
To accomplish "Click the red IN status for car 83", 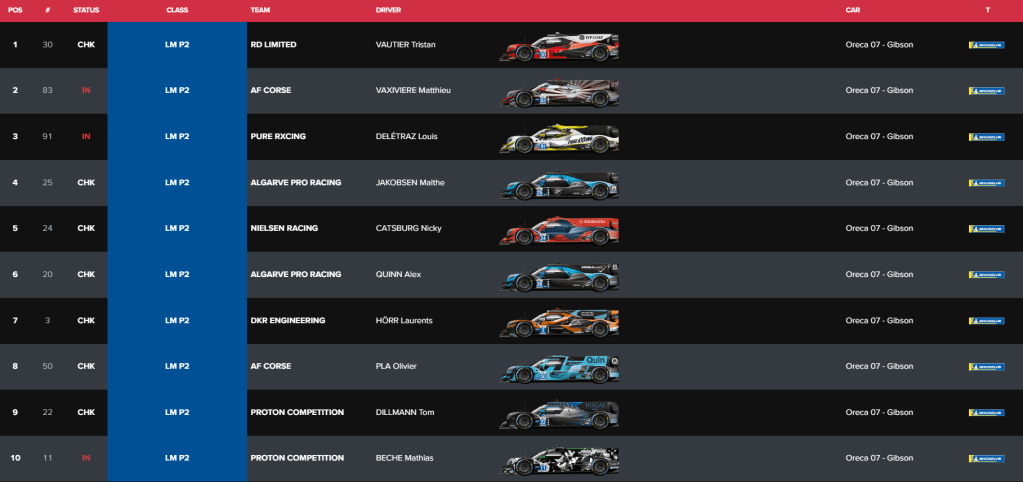I will pos(86,91).
